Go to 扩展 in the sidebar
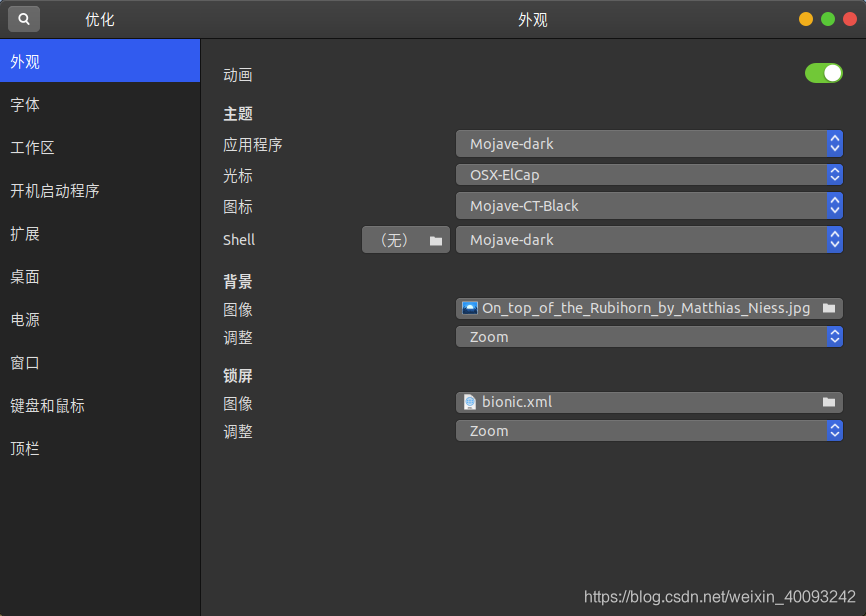This screenshot has height=616, width=866. point(100,234)
